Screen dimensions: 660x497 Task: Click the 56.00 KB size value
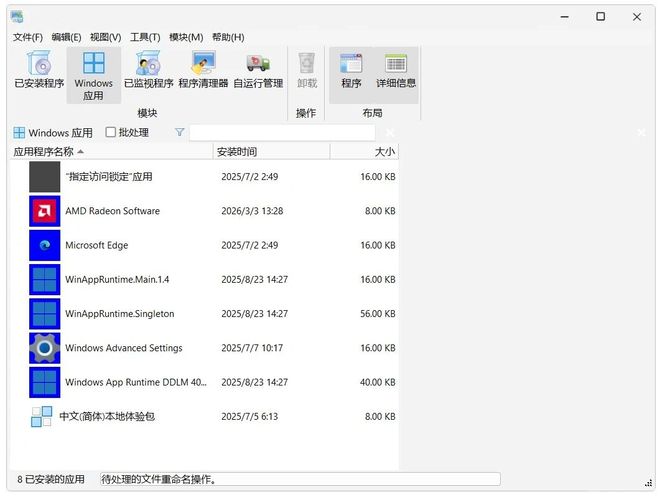pyautogui.click(x=378, y=314)
